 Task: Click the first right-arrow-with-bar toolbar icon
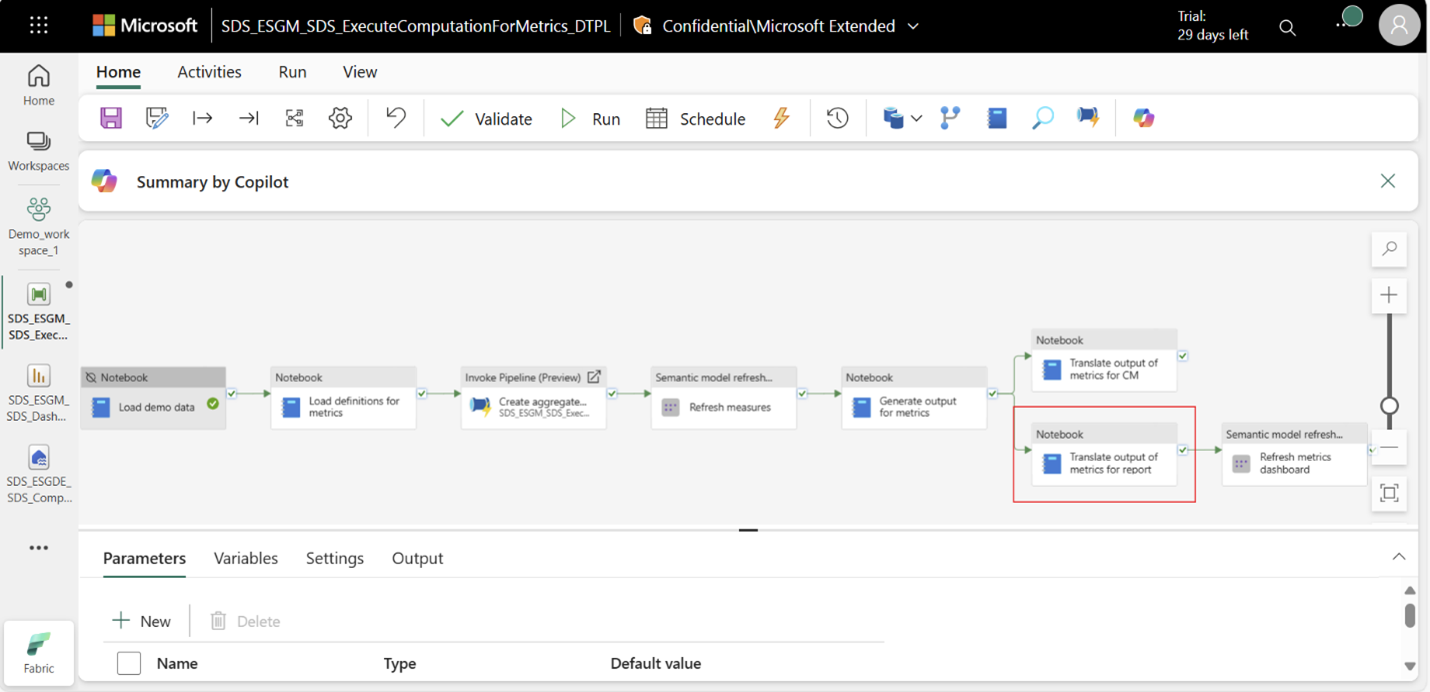pyautogui.click(x=203, y=118)
